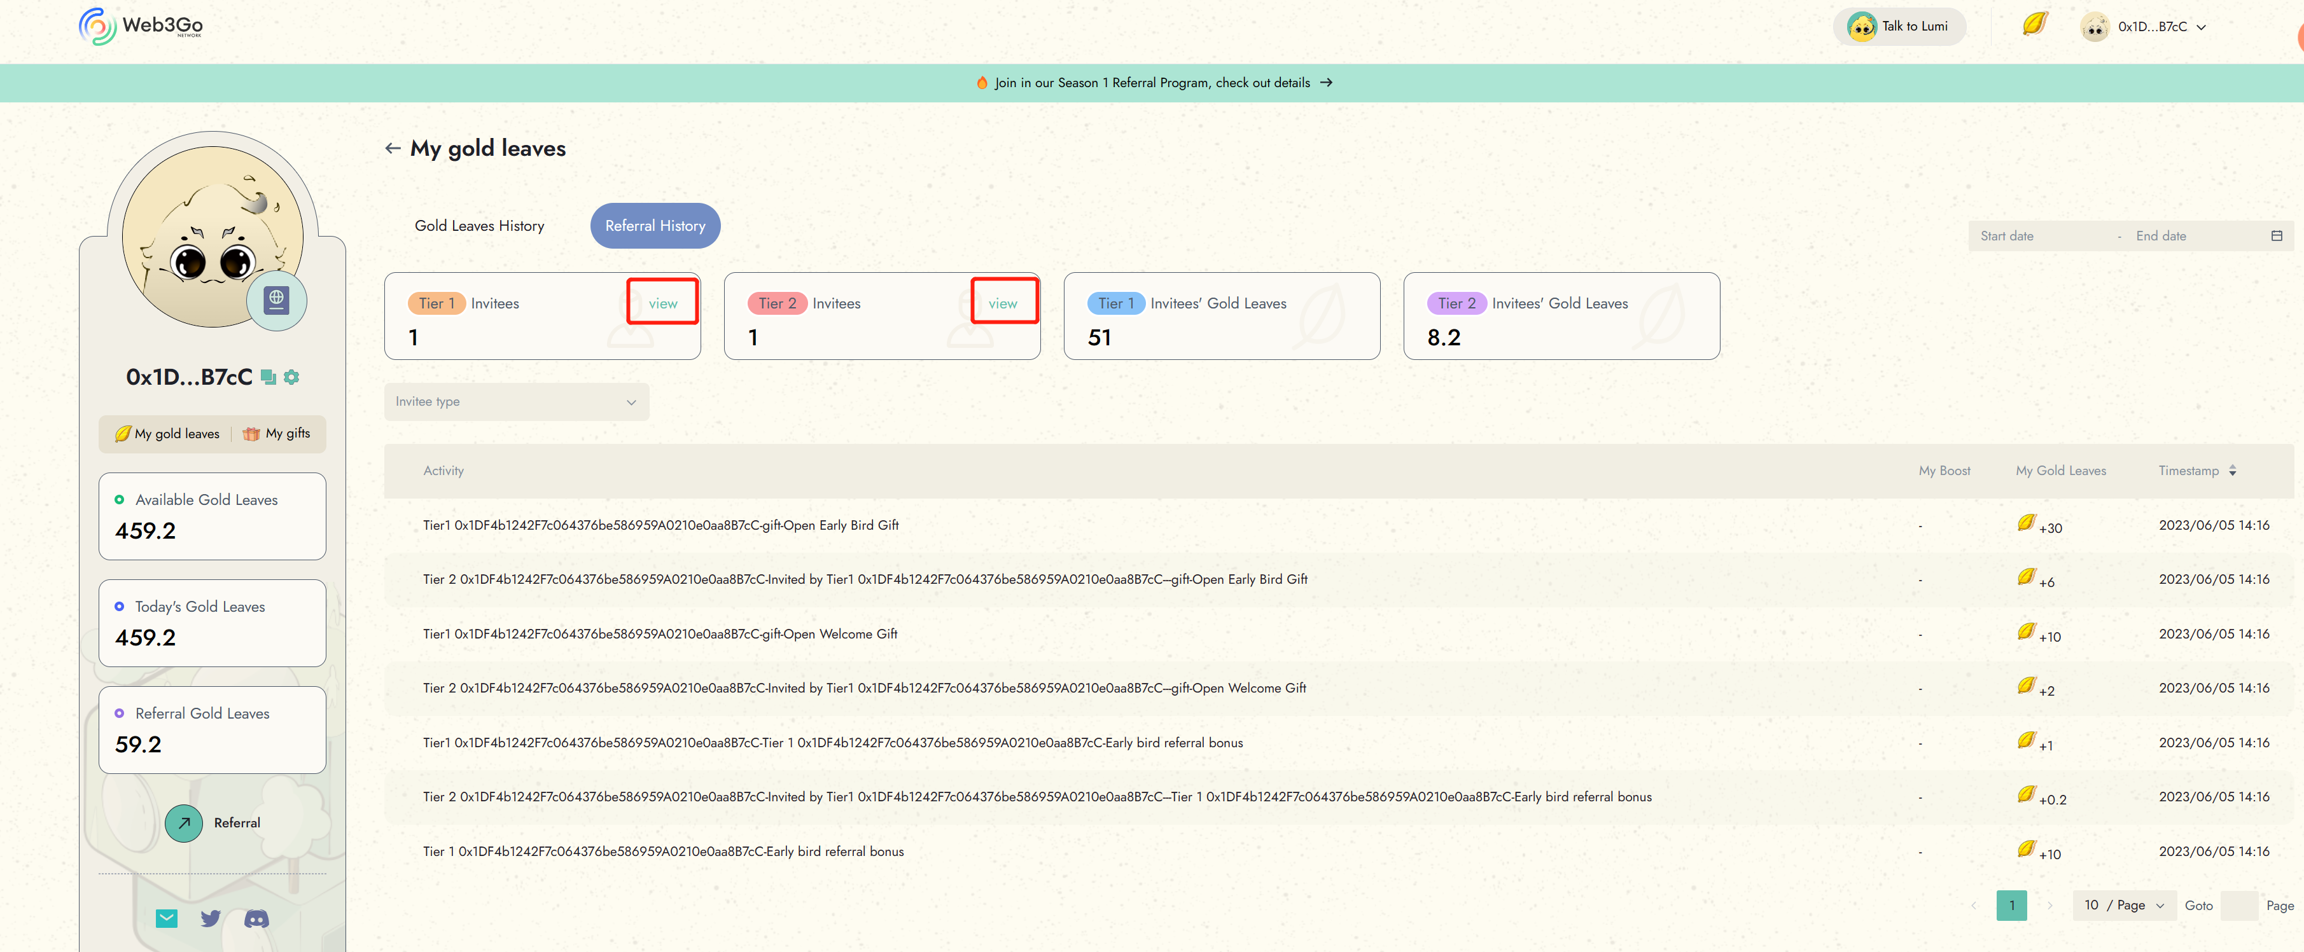Expand the Invitee type dropdown
Viewport: 2304px width, 952px height.
click(x=516, y=402)
